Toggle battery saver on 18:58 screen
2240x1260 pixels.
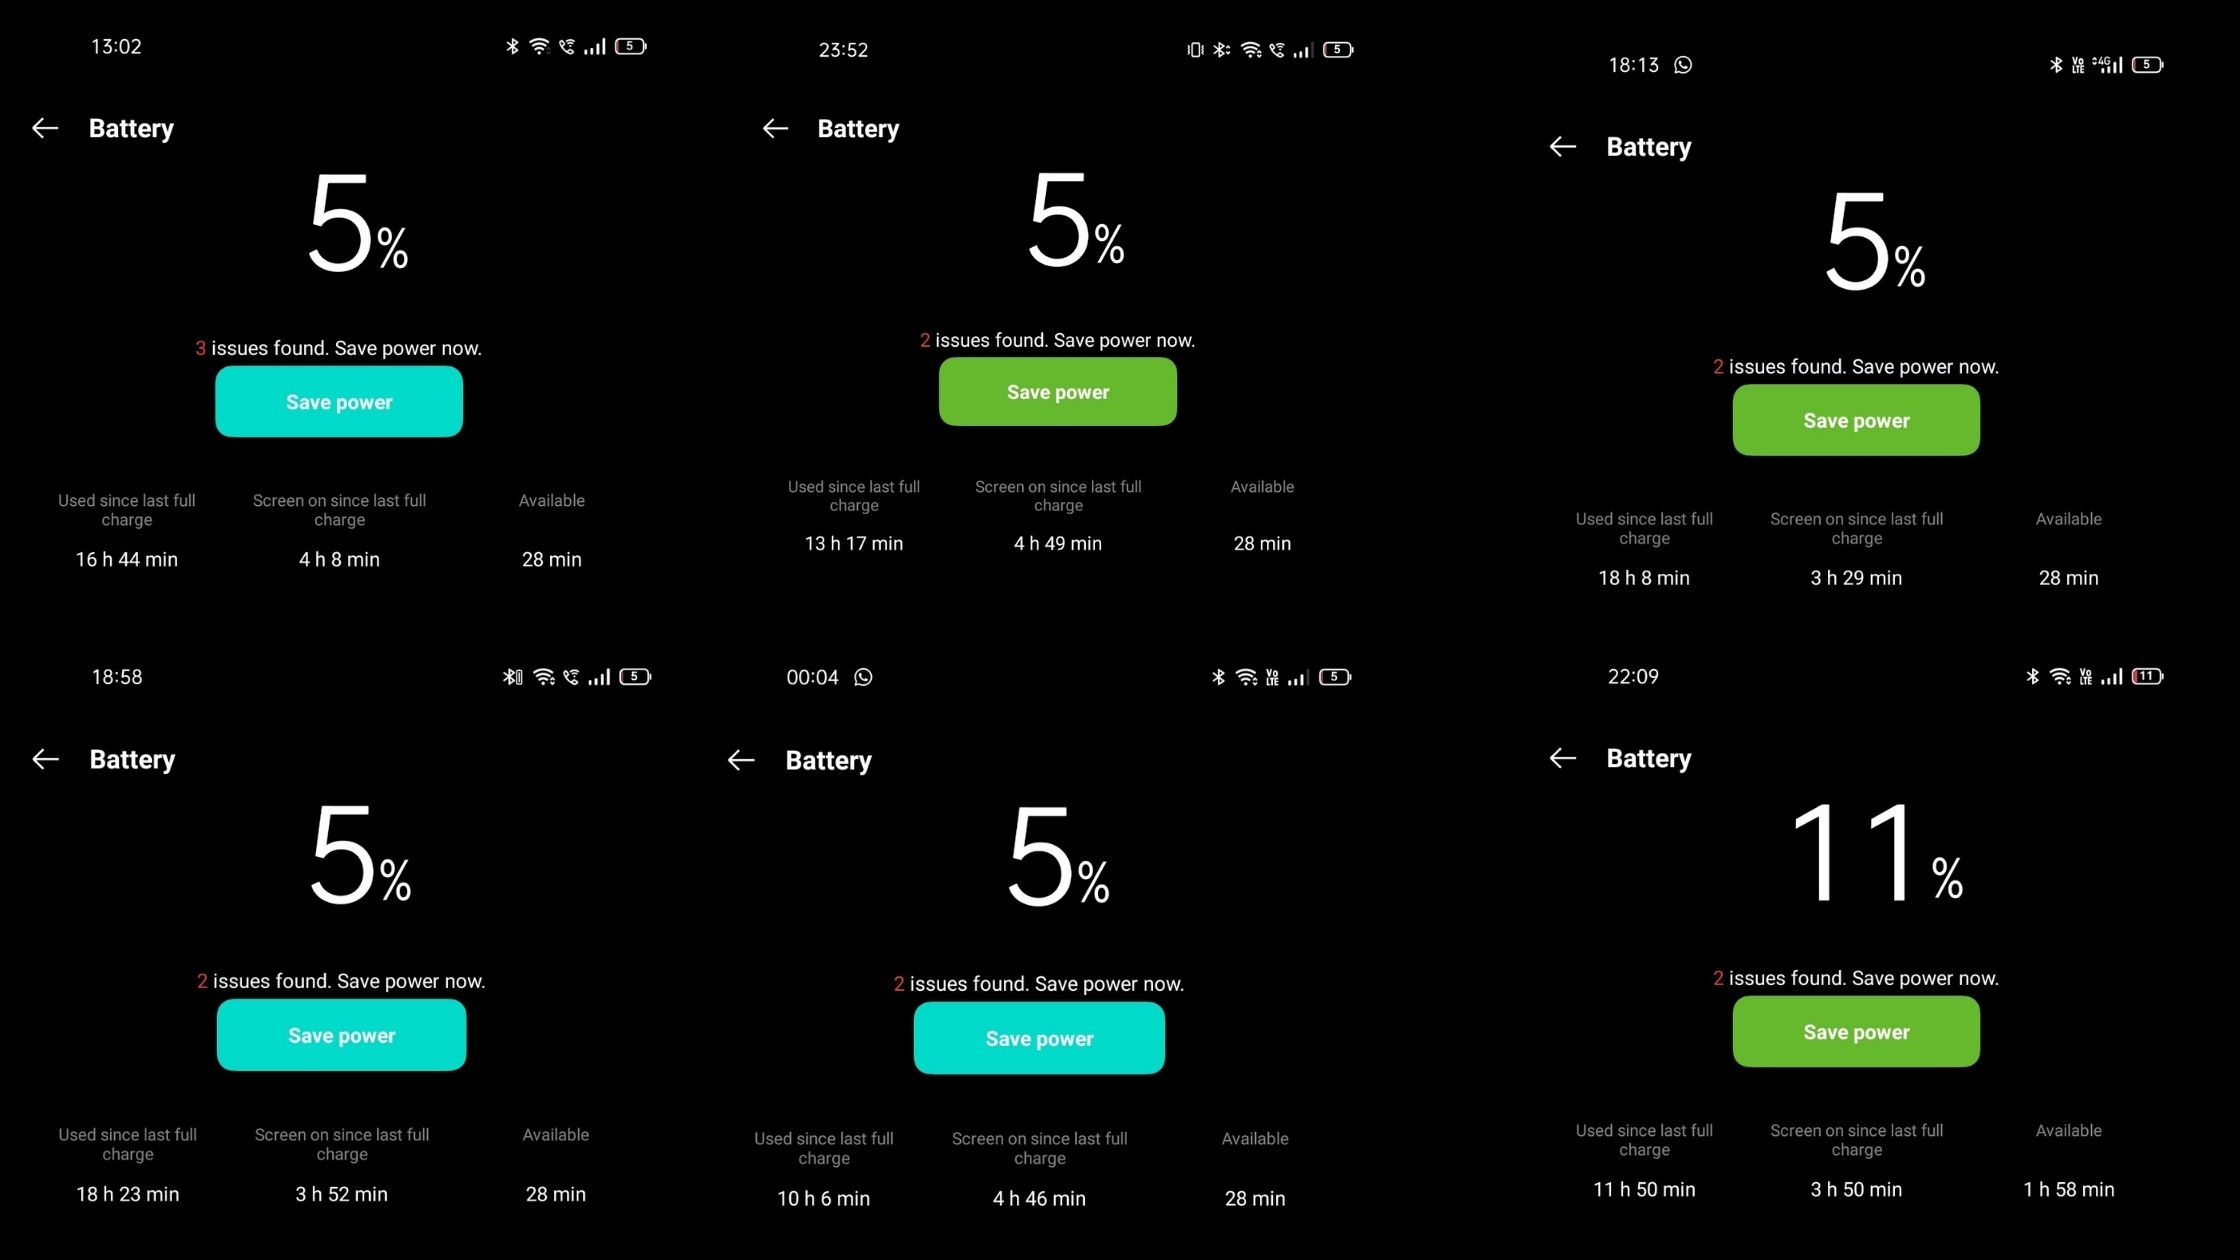pyautogui.click(x=340, y=1034)
